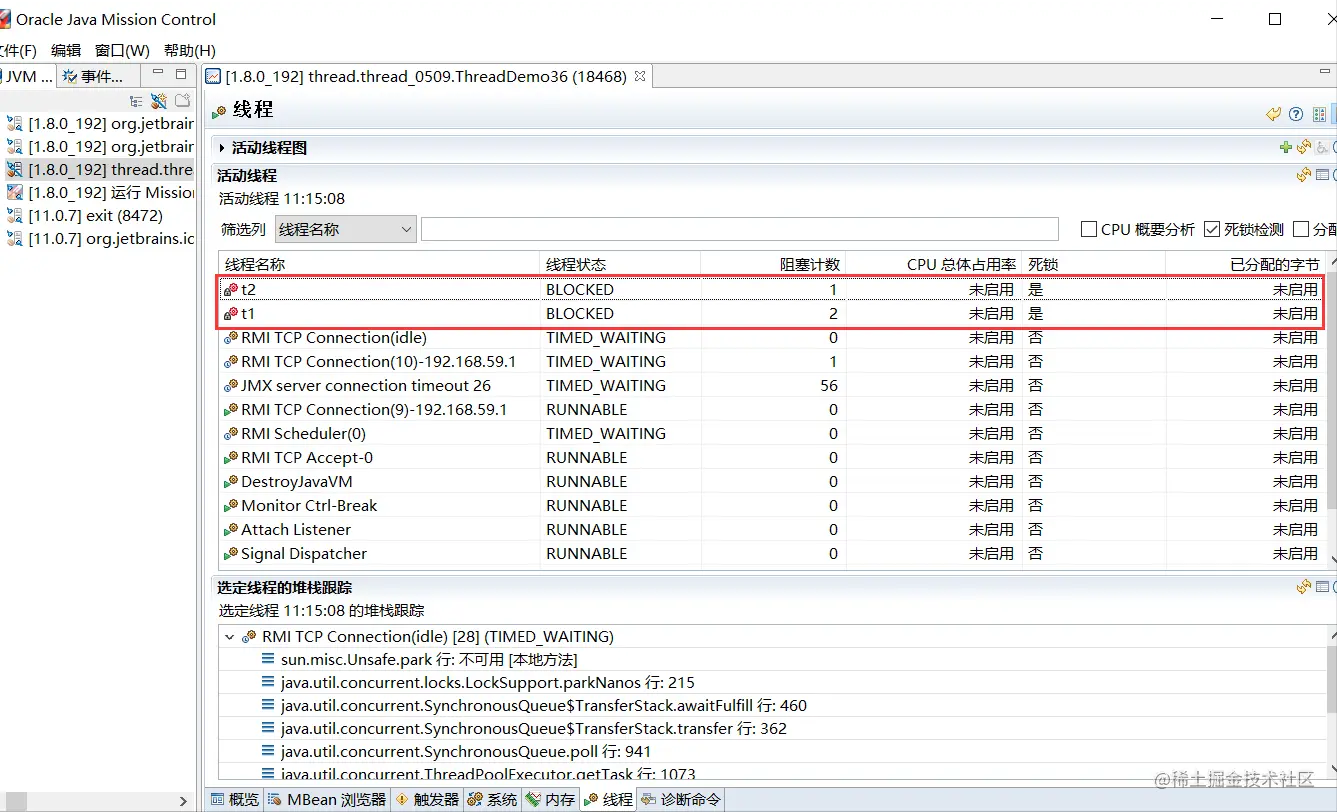Expand the 活动线程图 section

click(x=222, y=147)
